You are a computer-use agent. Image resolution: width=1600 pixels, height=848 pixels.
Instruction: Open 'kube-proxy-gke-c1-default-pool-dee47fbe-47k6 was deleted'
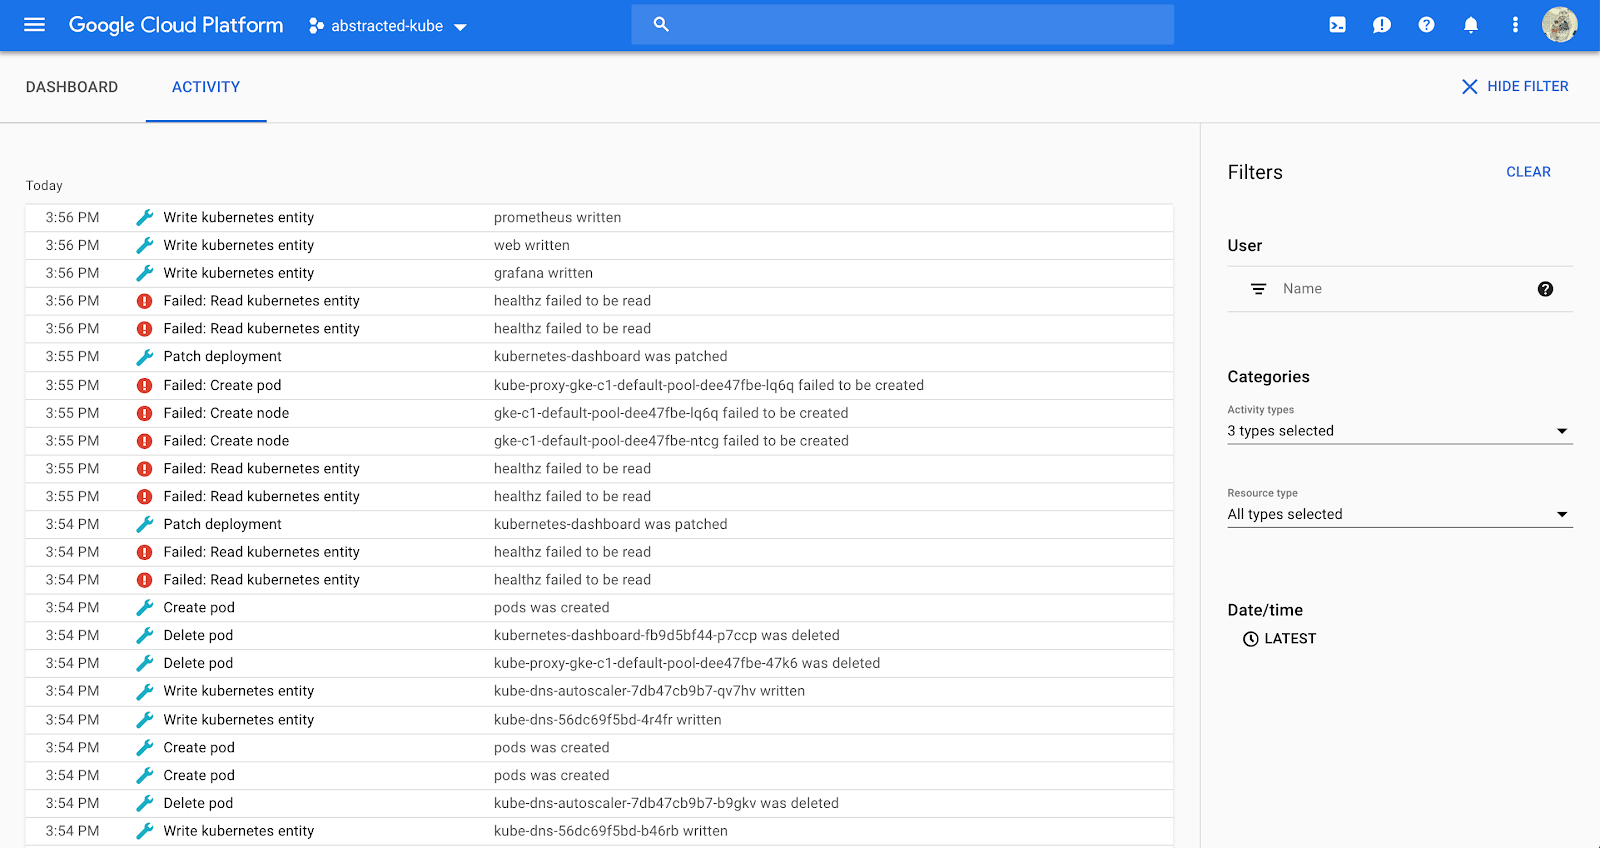click(x=687, y=663)
